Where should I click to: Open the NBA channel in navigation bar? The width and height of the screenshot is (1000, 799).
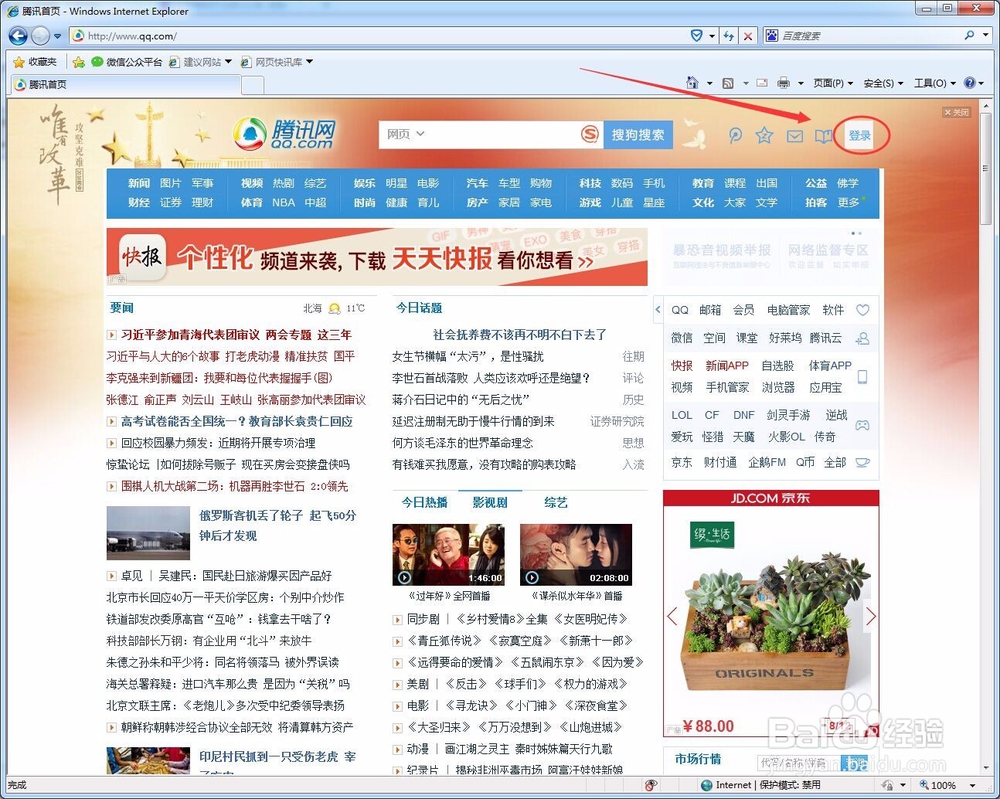point(283,203)
